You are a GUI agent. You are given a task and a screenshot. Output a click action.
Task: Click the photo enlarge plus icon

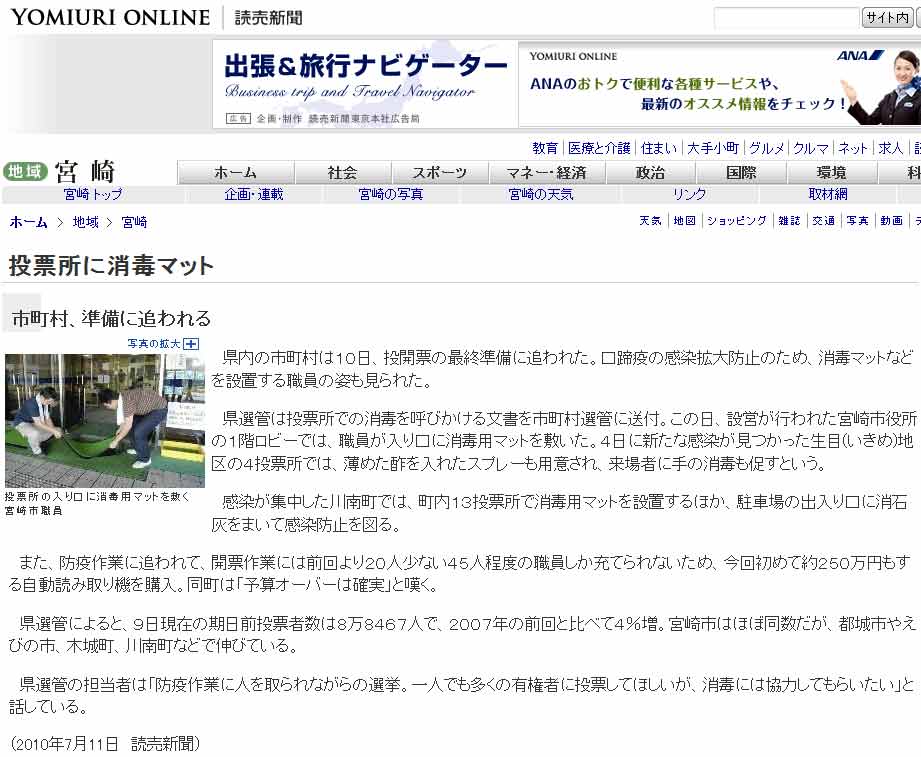point(192,344)
